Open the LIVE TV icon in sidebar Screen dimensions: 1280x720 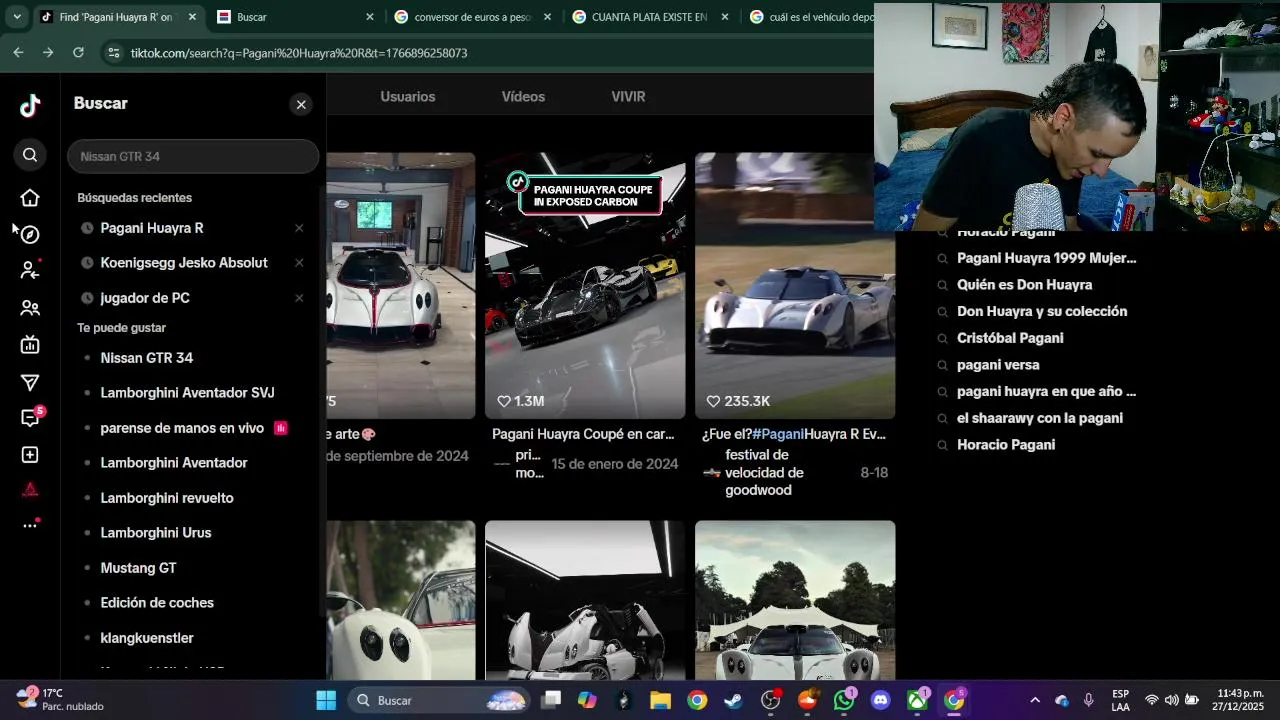pos(30,345)
